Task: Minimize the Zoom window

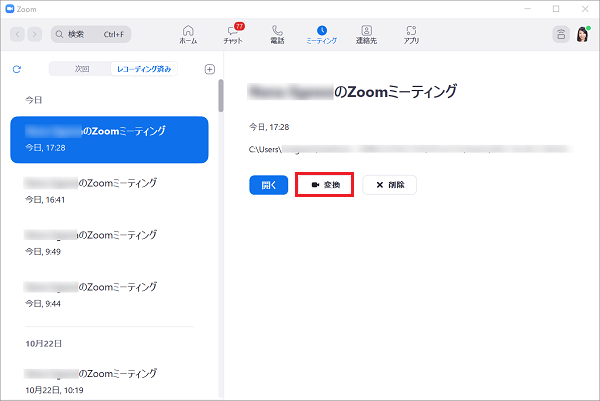Action: (528, 9)
